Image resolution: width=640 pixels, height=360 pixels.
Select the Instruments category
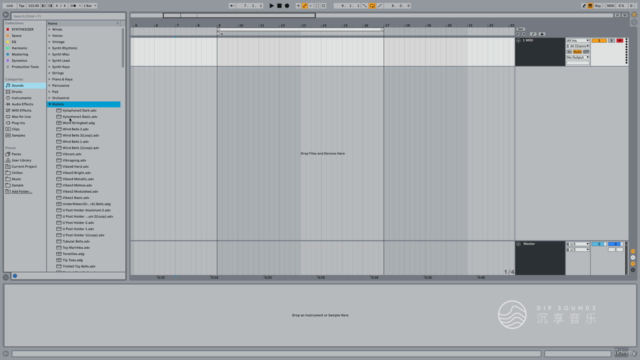[x=21, y=98]
